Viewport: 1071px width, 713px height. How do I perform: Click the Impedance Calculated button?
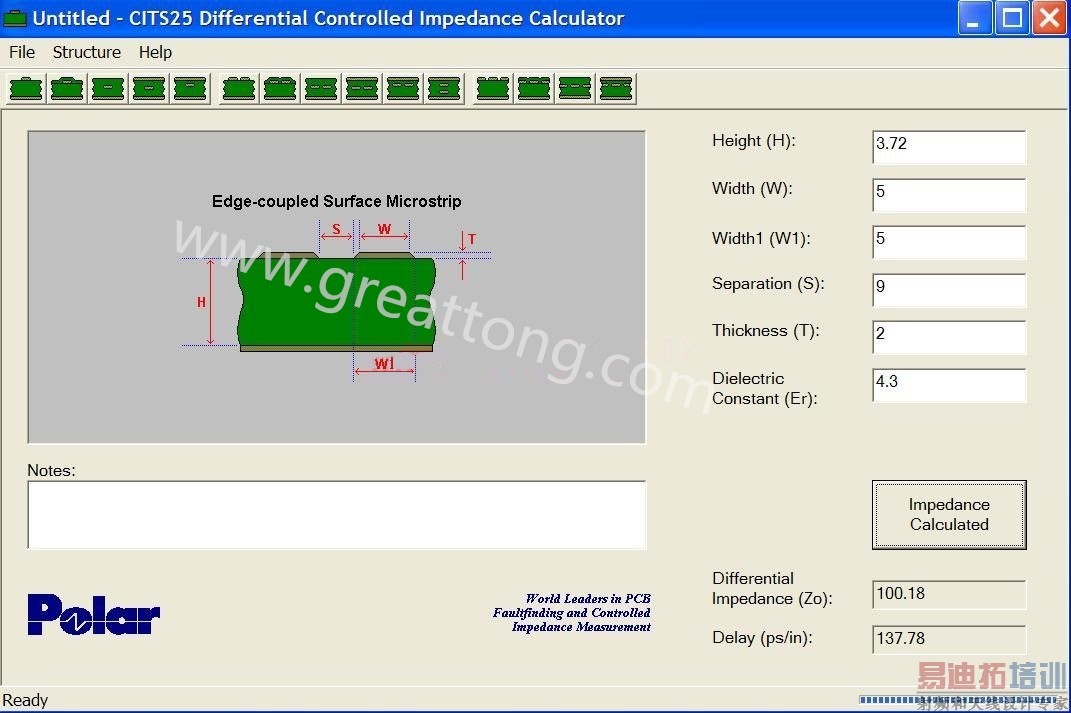[x=949, y=514]
